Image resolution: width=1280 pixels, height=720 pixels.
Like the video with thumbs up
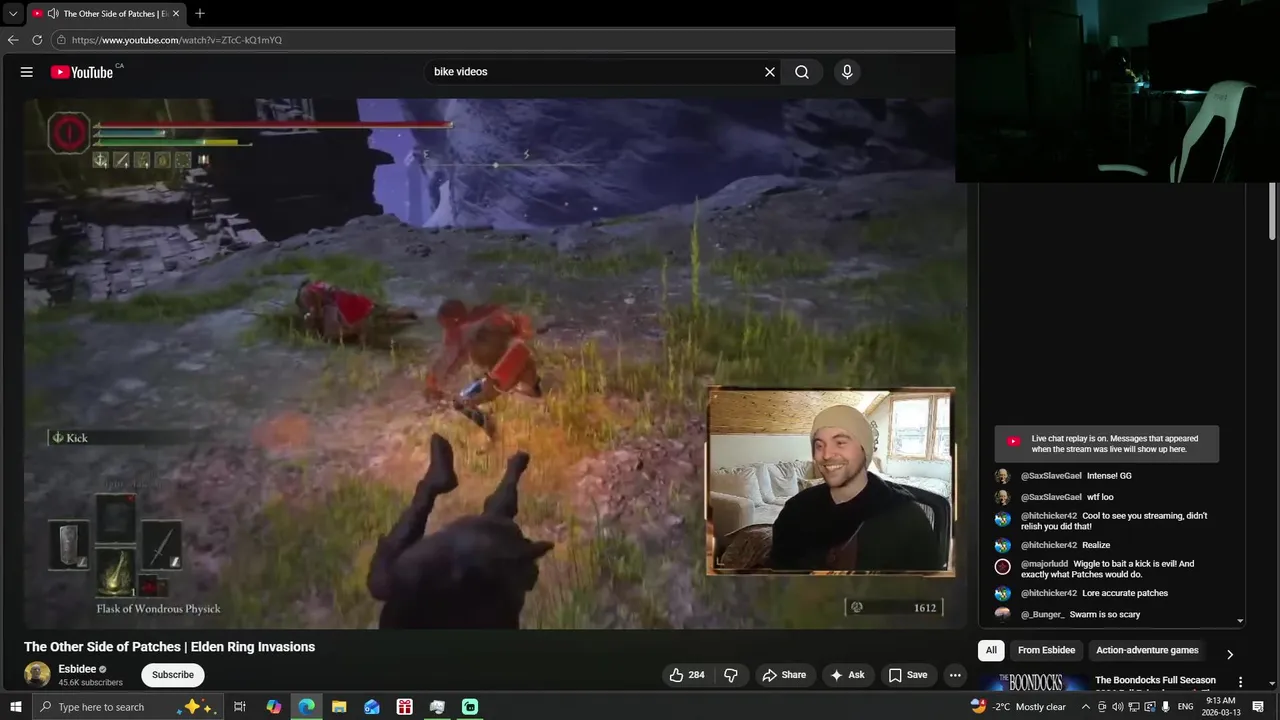tap(687, 675)
